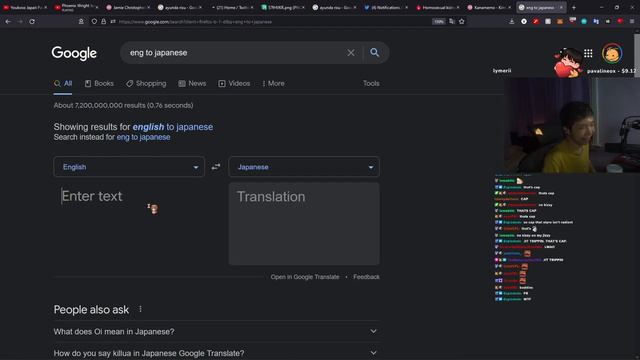Image resolution: width=640 pixels, height=360 pixels.
Task: Click the 'english to japanese' corrected link
Action: [173, 127]
